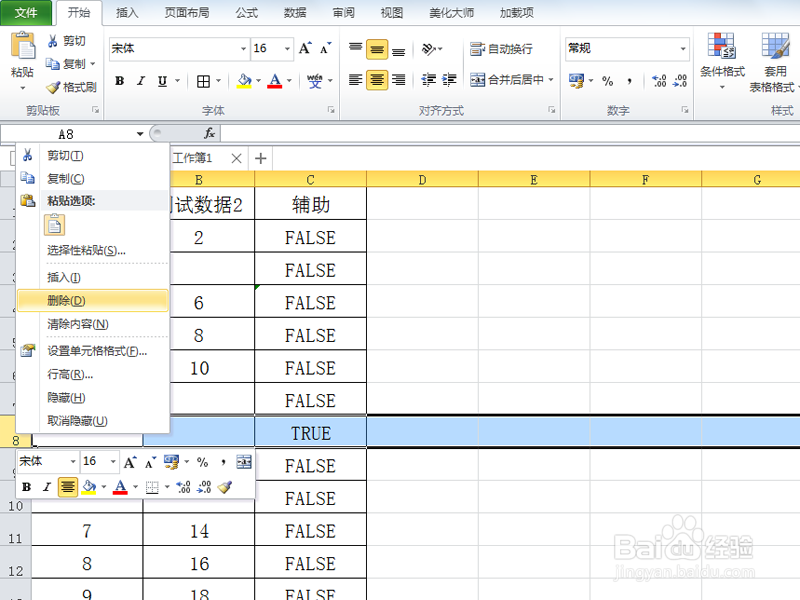
Task: Align text to top in ribbon
Action: tap(356, 49)
